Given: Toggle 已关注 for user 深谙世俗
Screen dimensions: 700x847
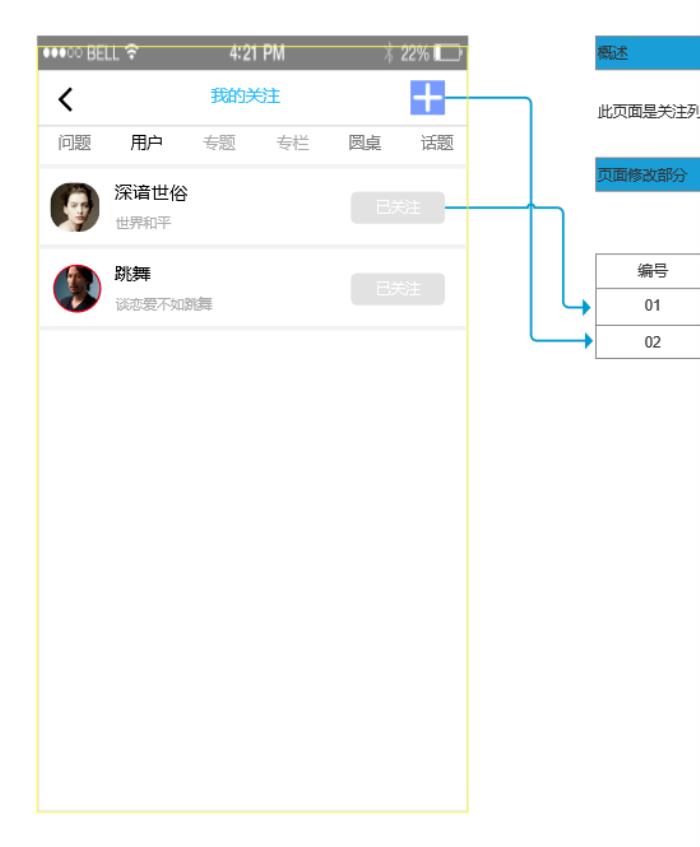Looking at the screenshot, I should click(397, 208).
